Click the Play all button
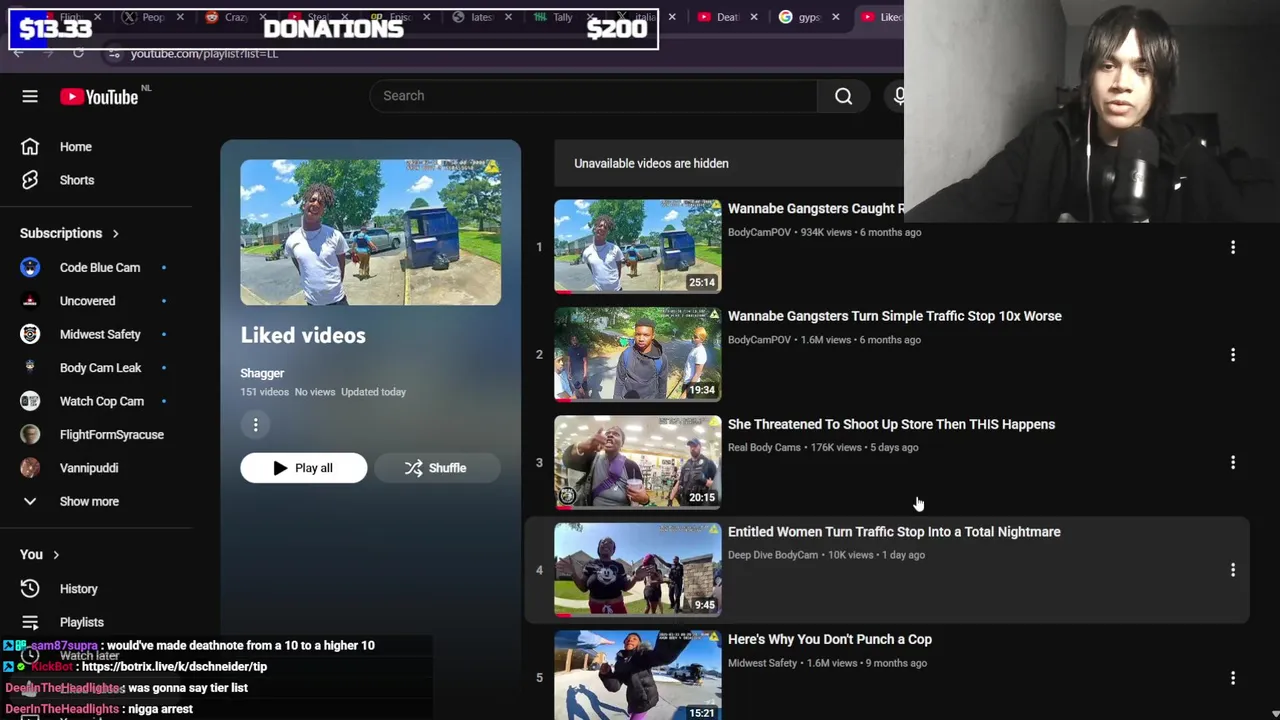The image size is (1280, 720). click(304, 468)
